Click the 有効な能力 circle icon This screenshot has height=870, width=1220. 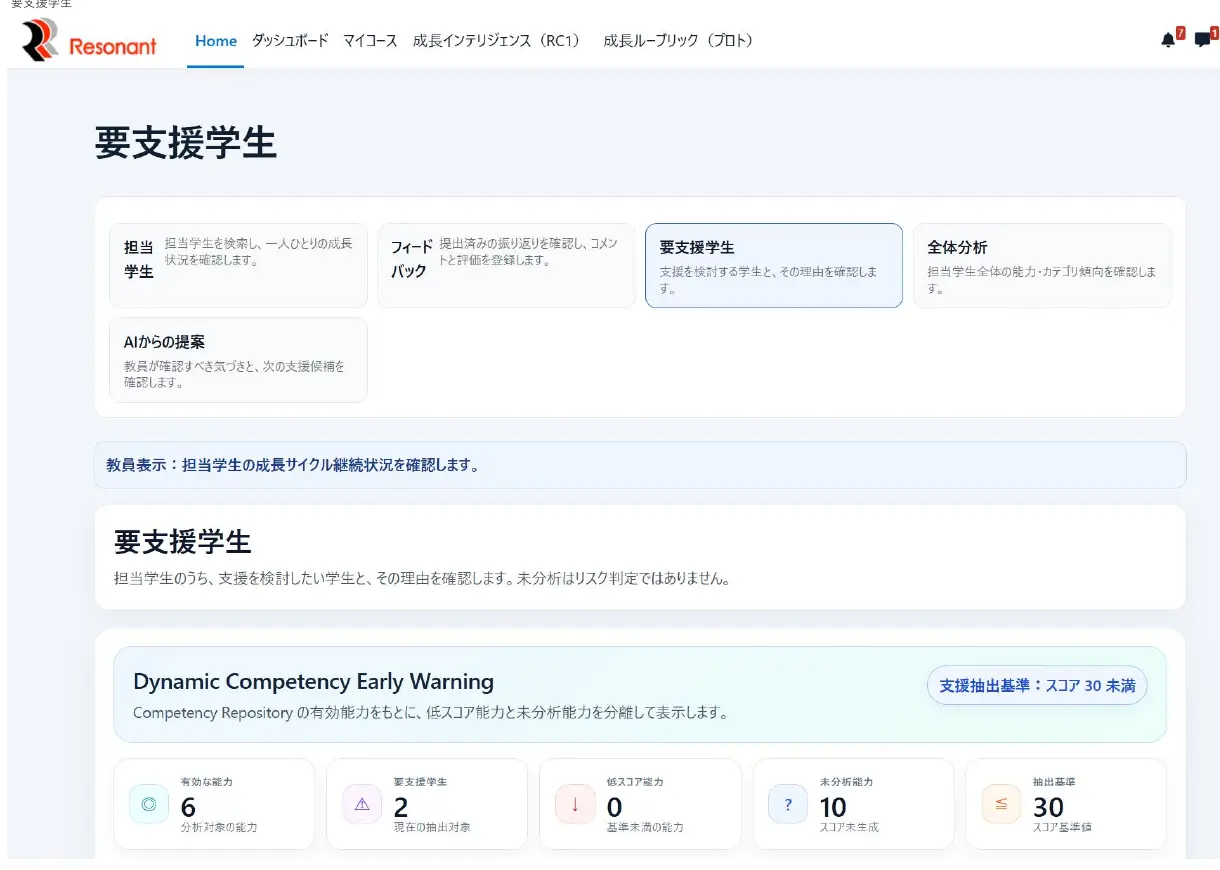click(x=149, y=804)
